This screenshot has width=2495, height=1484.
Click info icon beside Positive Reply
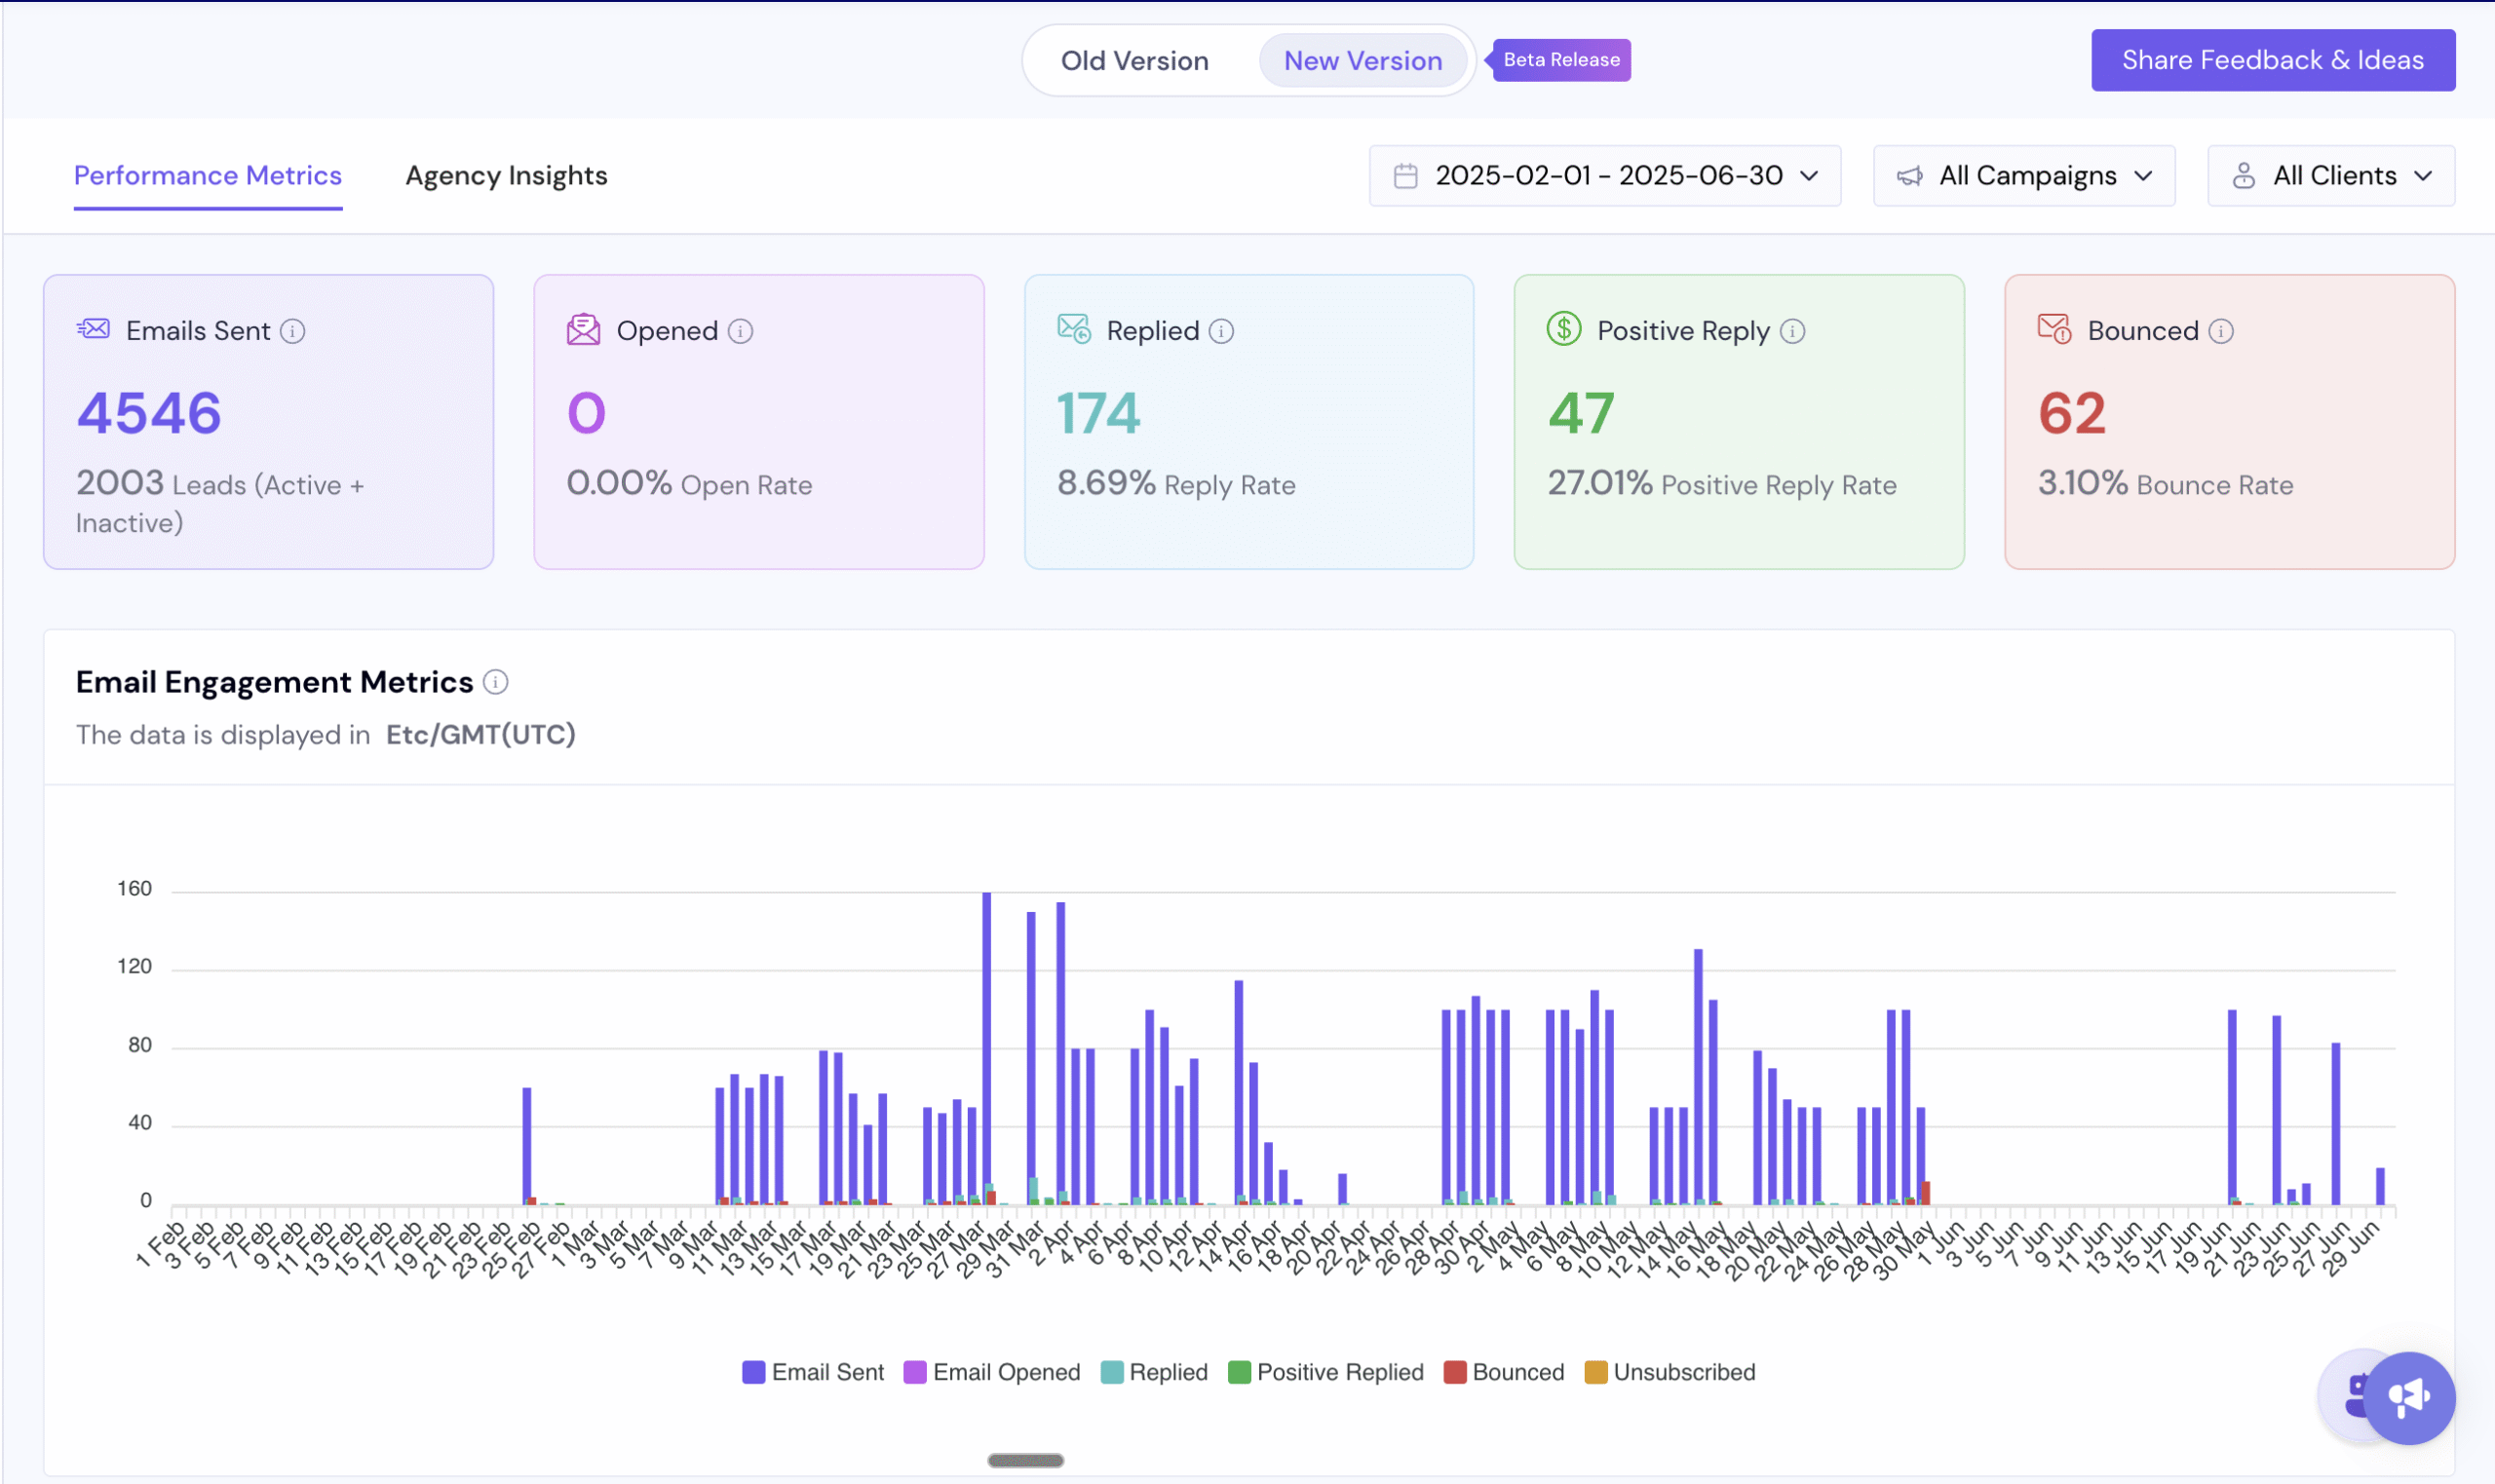[1792, 331]
